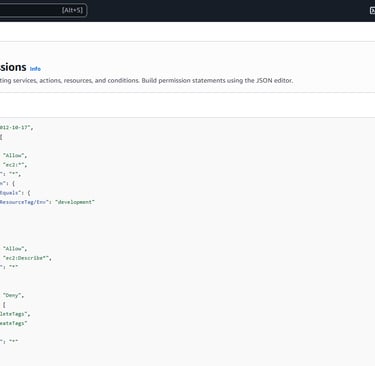Click the "ec2:*" action value
This screenshot has height=366, width=375.
click(x=15, y=165)
